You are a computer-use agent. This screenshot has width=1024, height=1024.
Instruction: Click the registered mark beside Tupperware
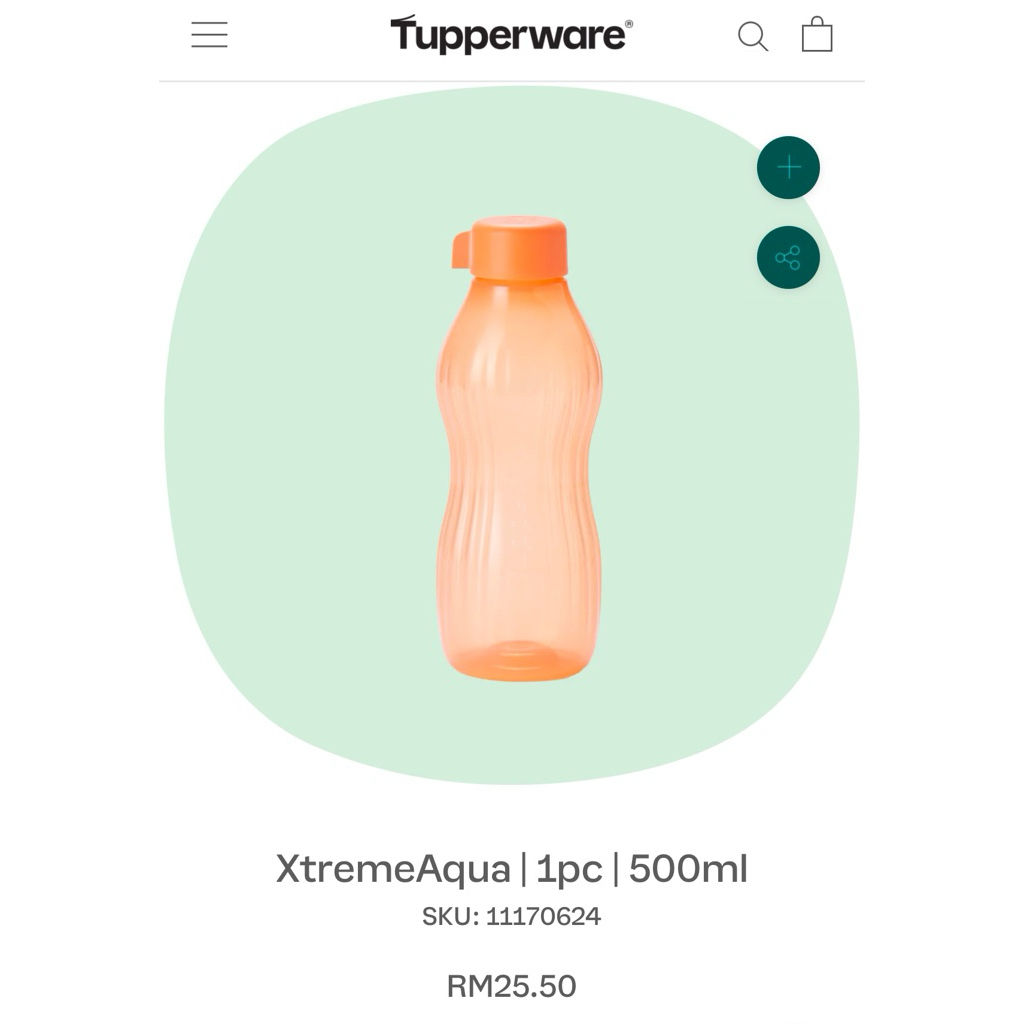point(629,24)
